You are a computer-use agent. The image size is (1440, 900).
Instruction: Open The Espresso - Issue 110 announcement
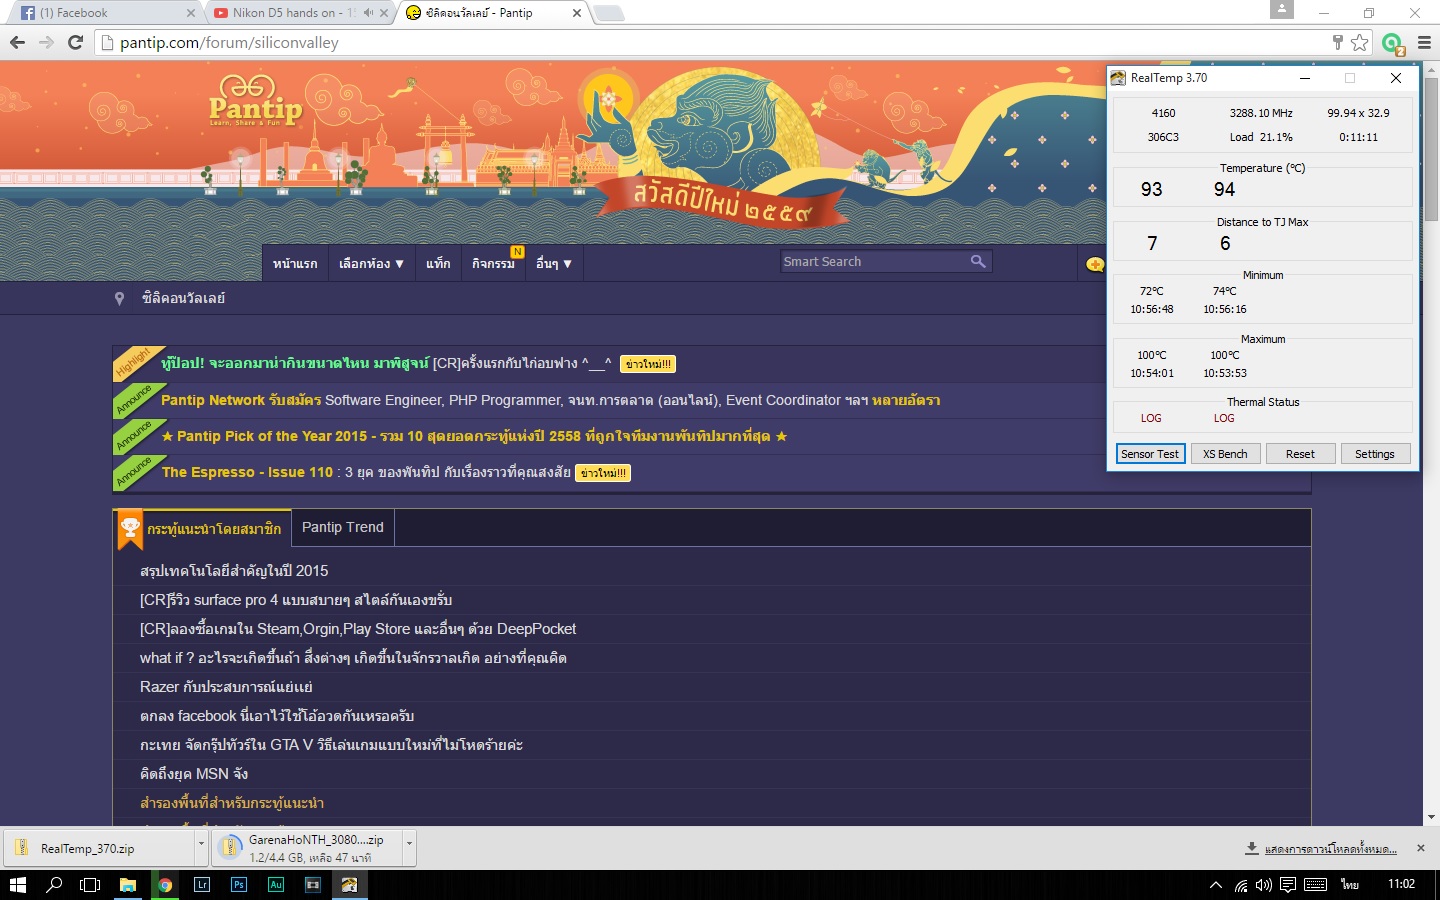click(x=366, y=472)
